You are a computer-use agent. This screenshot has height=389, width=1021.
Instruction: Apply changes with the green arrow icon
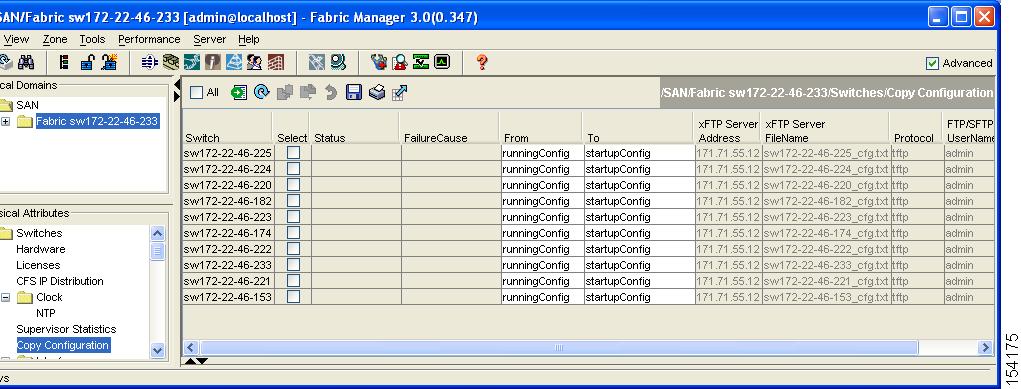pyautogui.click(x=239, y=93)
